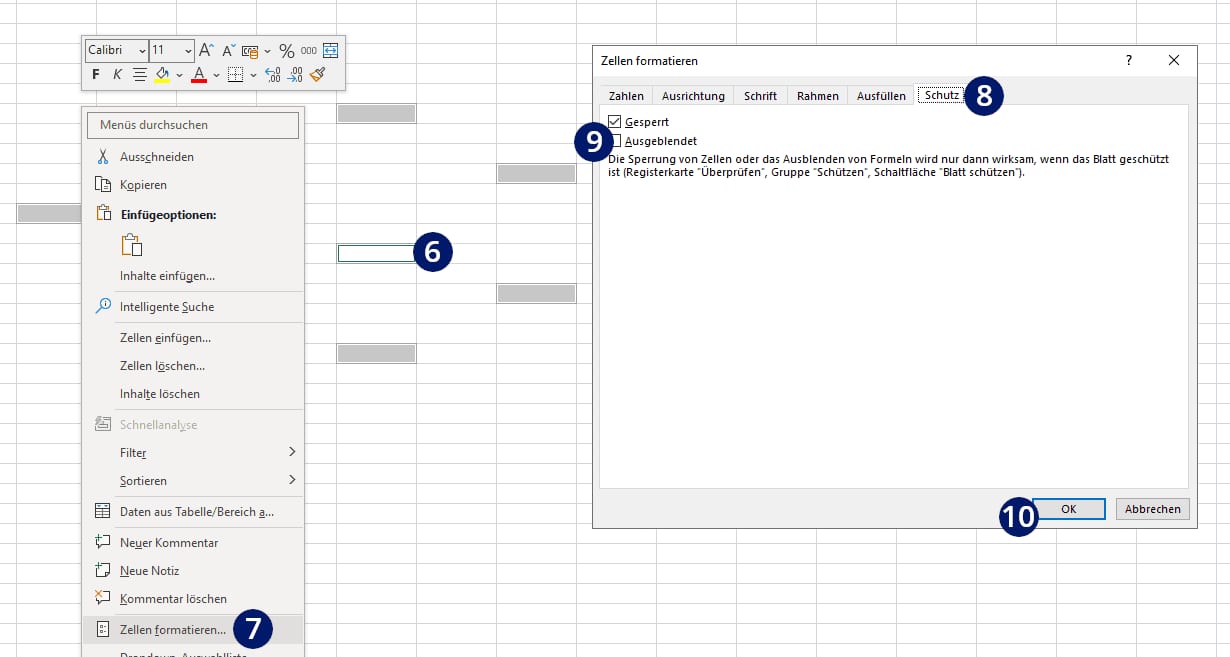Click the dialog help question mark

point(1129,60)
